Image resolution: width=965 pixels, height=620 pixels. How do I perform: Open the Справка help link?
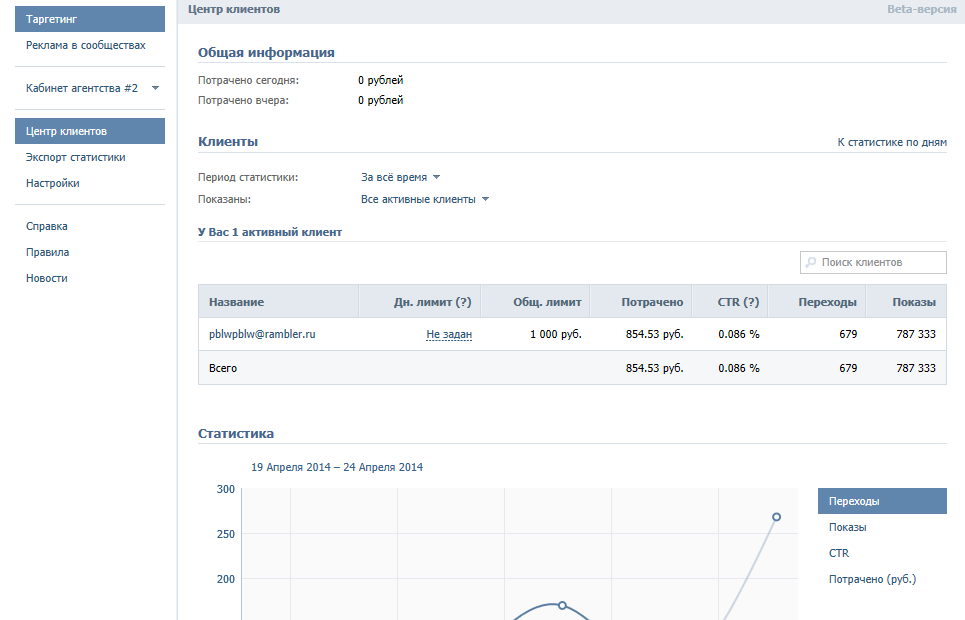[x=47, y=226]
